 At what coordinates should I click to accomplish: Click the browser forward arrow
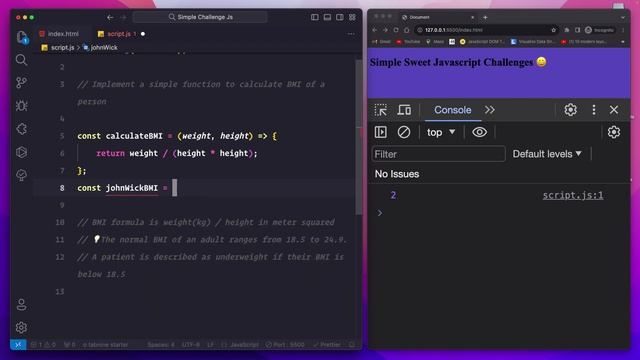click(x=385, y=30)
